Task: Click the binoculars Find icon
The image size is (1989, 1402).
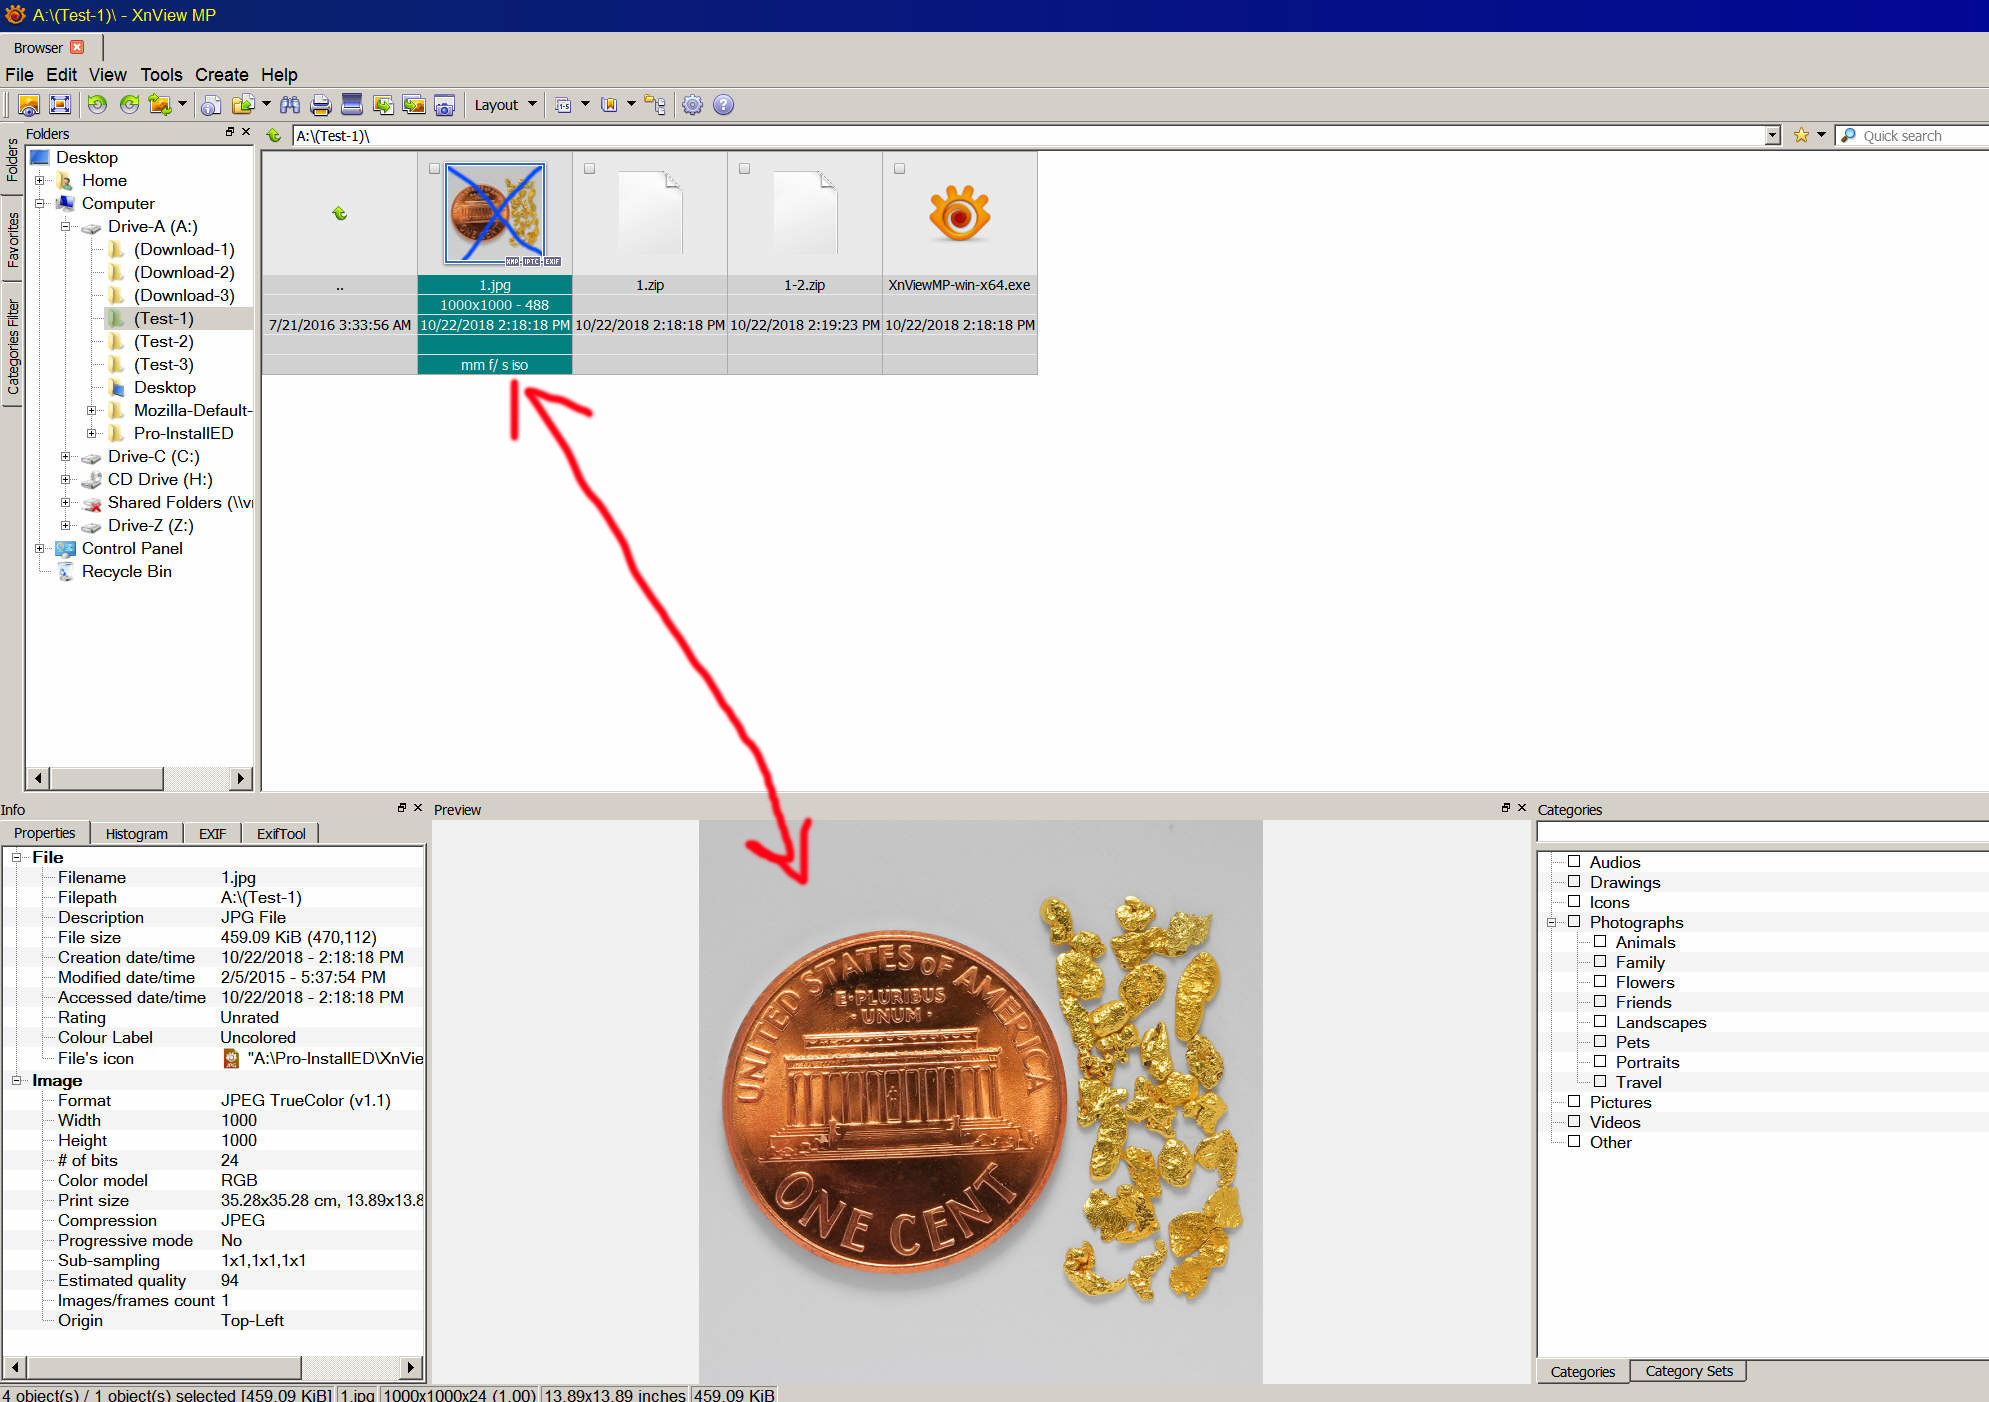Action: [290, 105]
